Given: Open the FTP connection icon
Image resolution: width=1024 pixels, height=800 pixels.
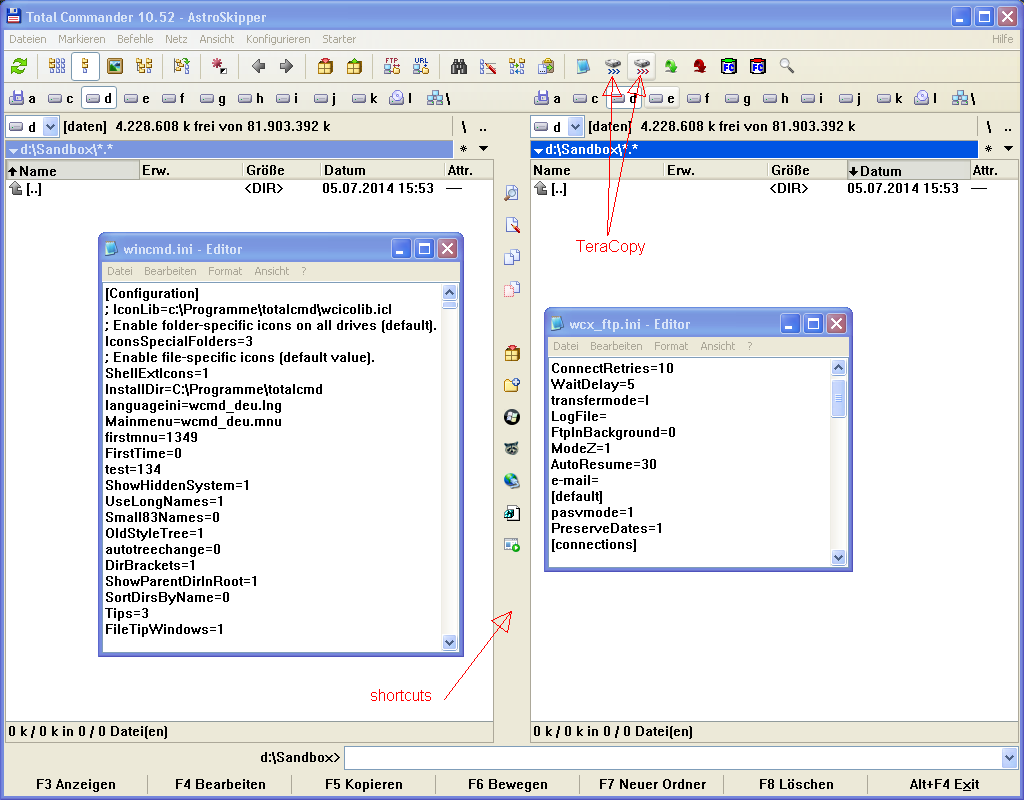Looking at the screenshot, I should click(x=392, y=66).
